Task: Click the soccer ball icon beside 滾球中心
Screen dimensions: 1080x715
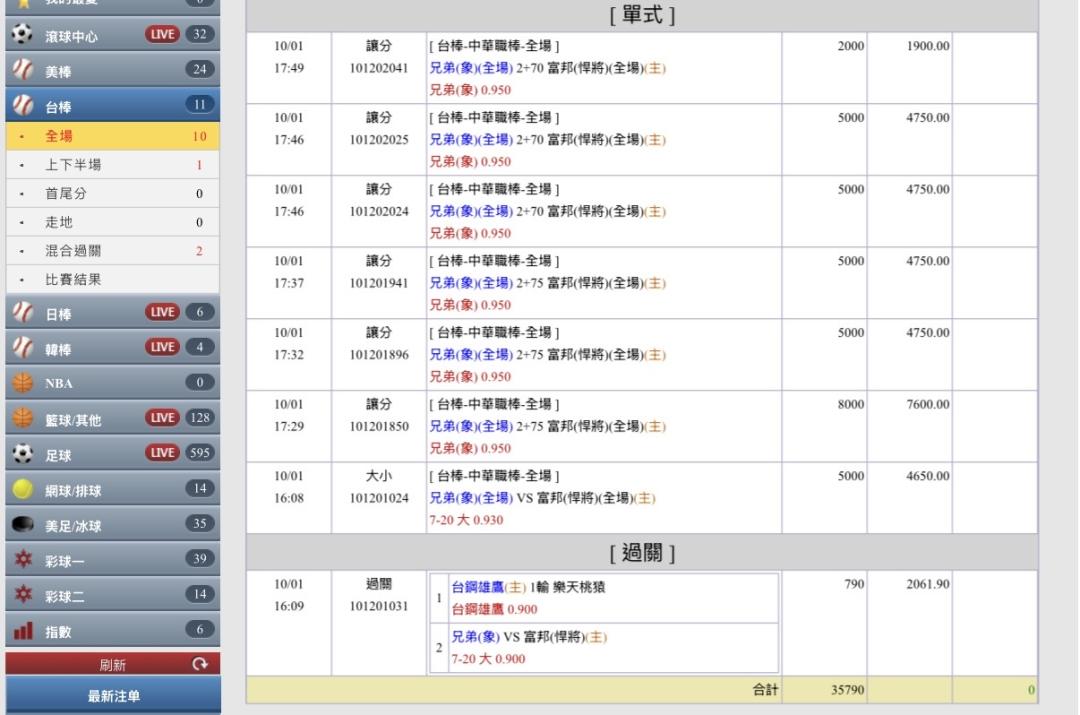Action: click(21, 35)
